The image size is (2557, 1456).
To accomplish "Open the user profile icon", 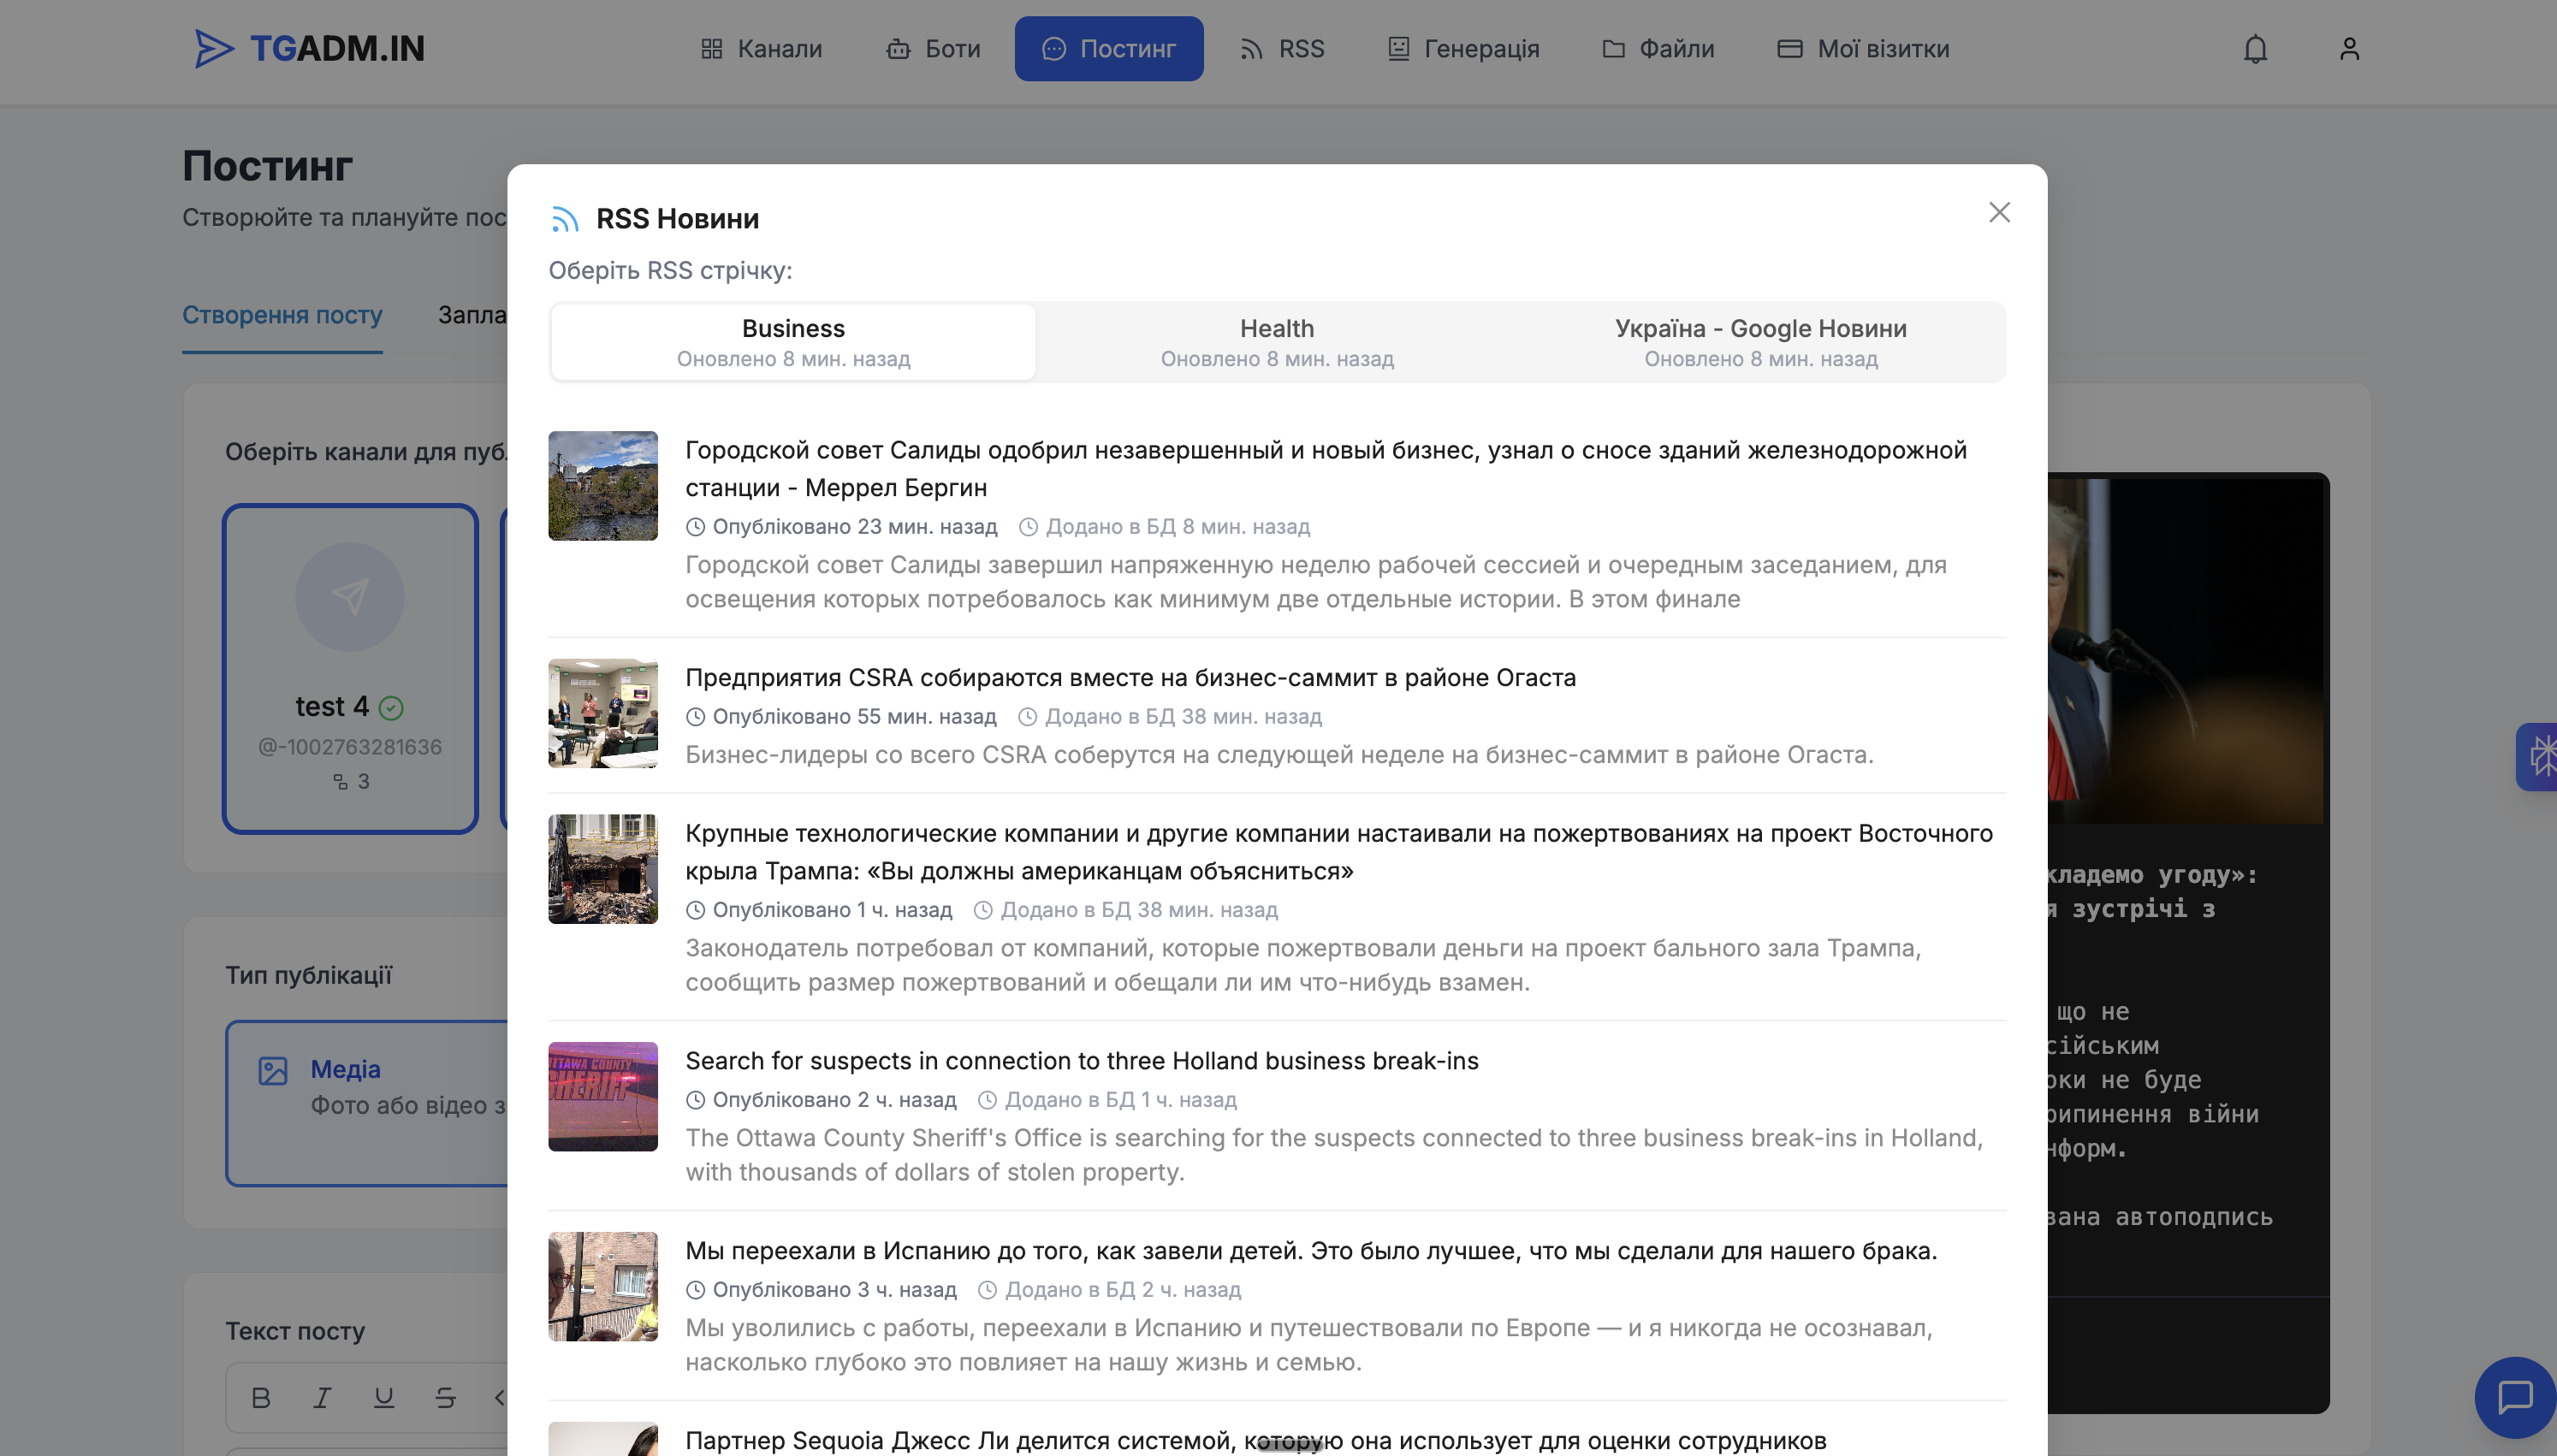I will [x=2348, y=49].
